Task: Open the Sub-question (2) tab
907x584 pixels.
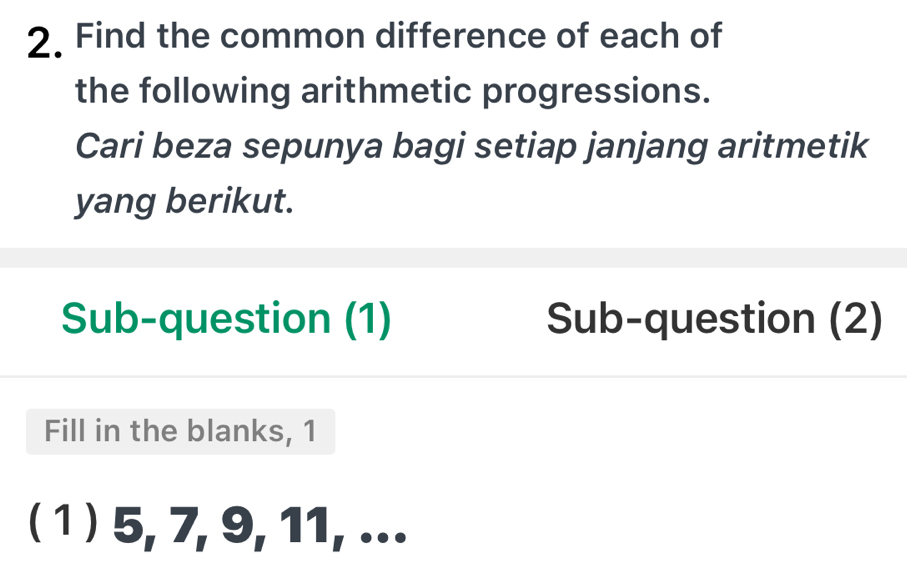Action: [715, 319]
